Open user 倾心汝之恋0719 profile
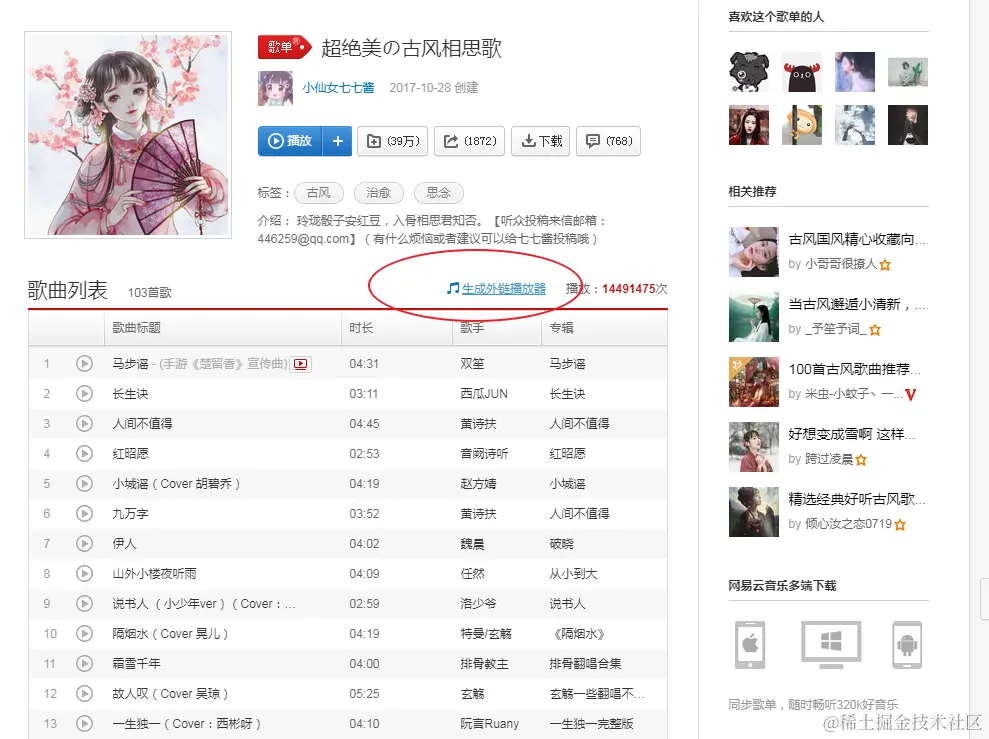 coord(848,523)
